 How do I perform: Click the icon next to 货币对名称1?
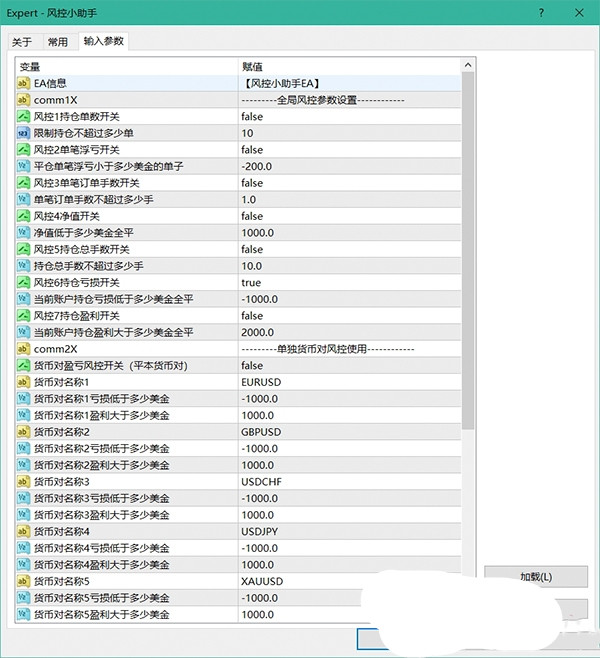24,382
